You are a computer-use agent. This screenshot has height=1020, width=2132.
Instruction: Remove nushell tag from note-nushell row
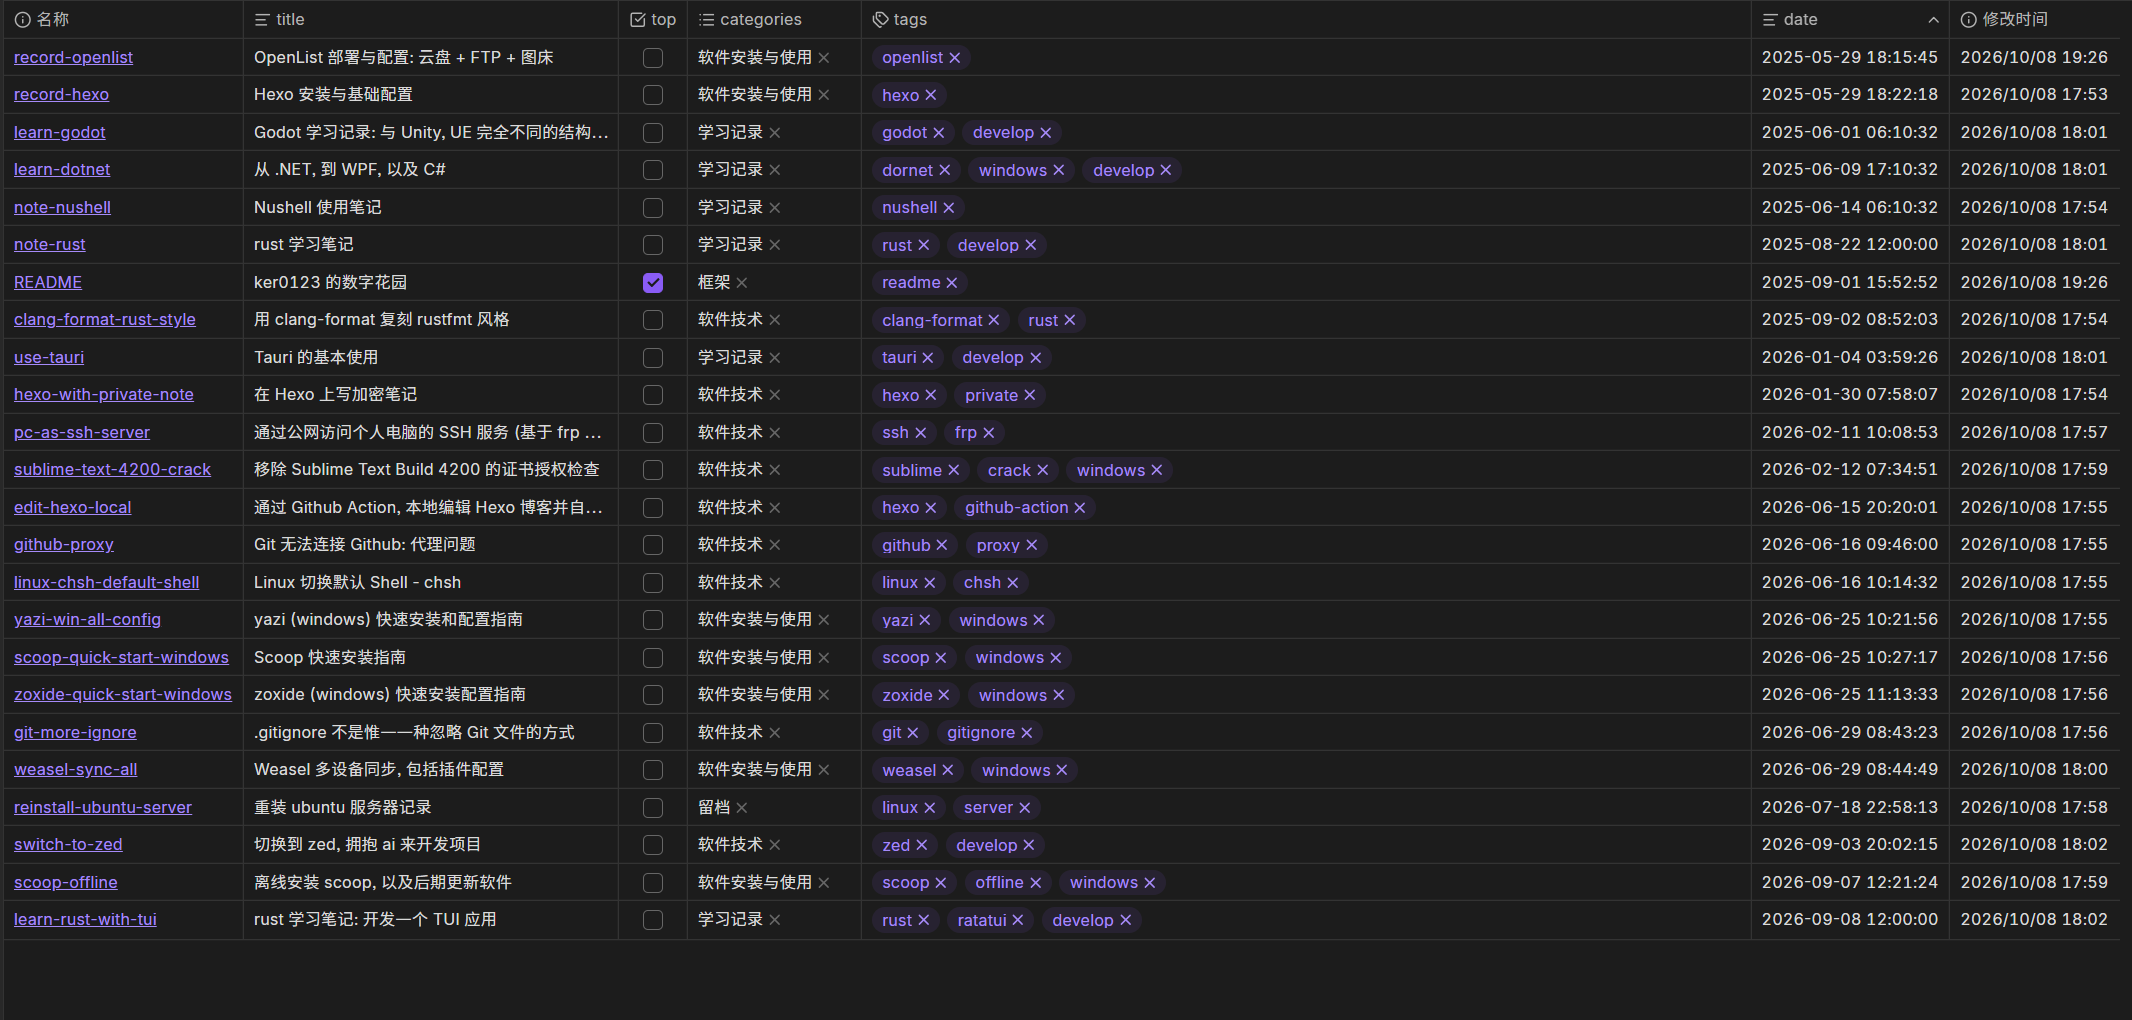pyautogui.click(x=949, y=208)
